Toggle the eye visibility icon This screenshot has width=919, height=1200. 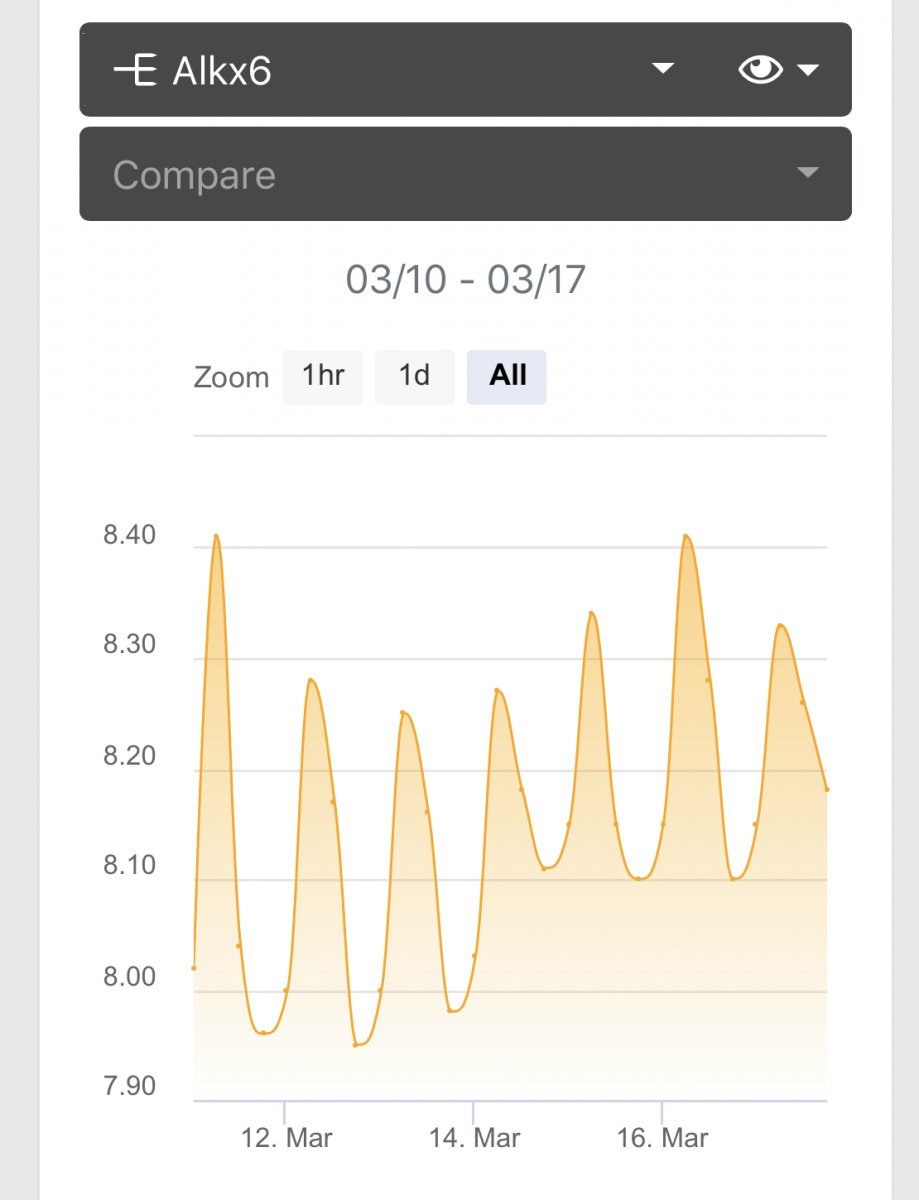tap(760, 70)
